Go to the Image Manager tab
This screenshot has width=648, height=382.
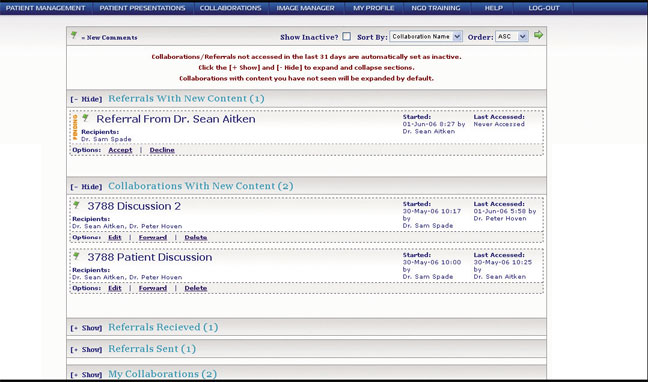tap(305, 8)
